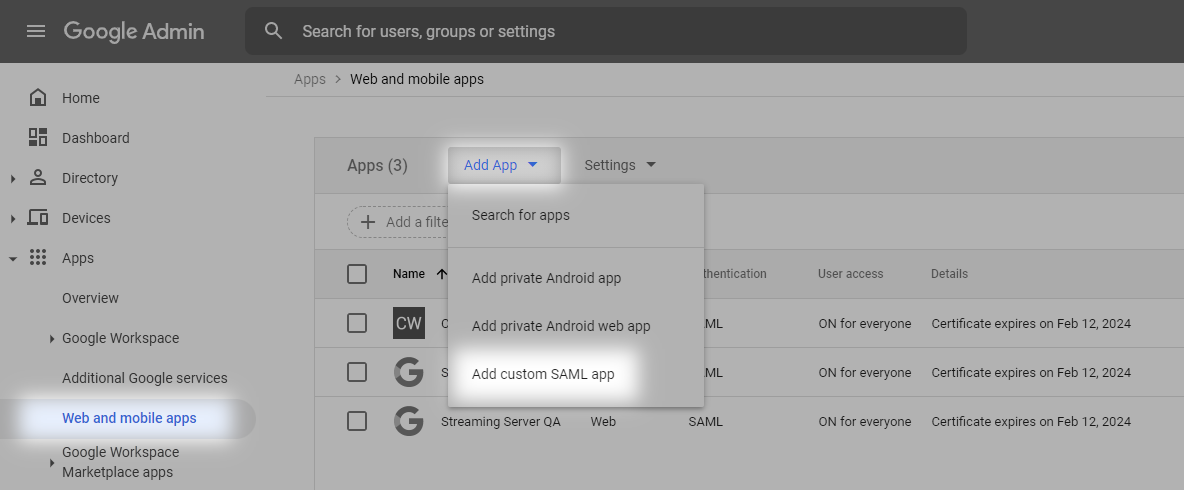Select Add private Android web app
This screenshot has height=490, width=1184.
561,326
